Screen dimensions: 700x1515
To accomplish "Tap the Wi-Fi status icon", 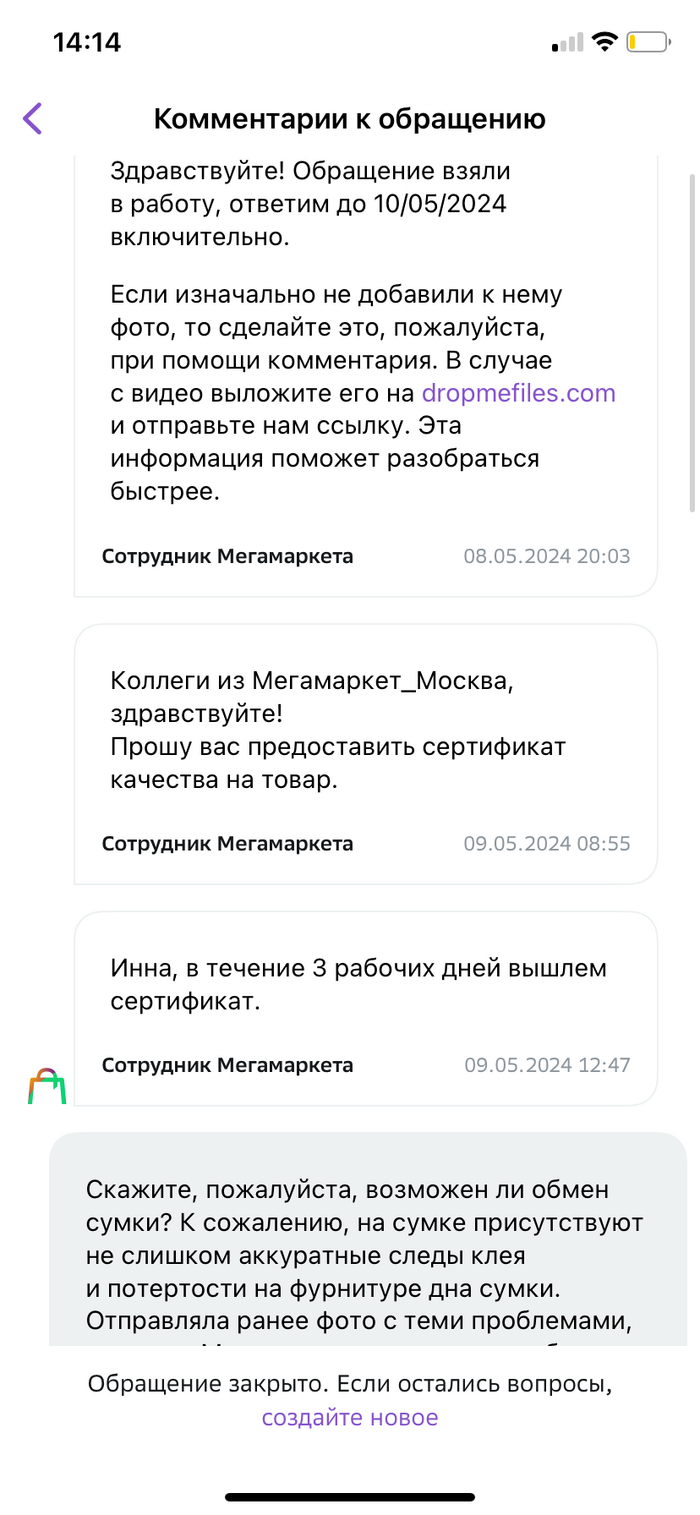I will pos(604,42).
